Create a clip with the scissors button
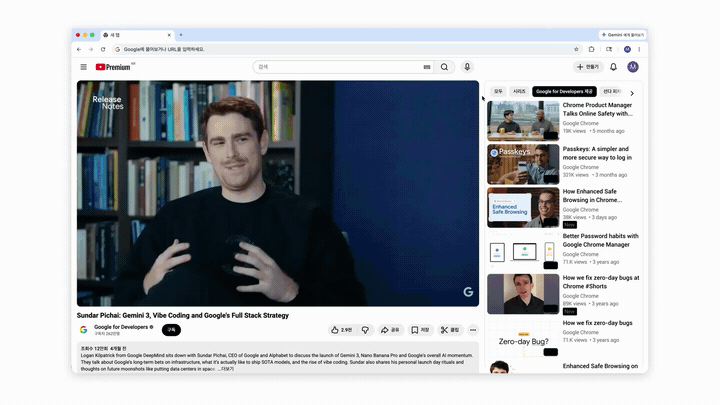Image resolution: width=720 pixels, height=405 pixels. 450,330
